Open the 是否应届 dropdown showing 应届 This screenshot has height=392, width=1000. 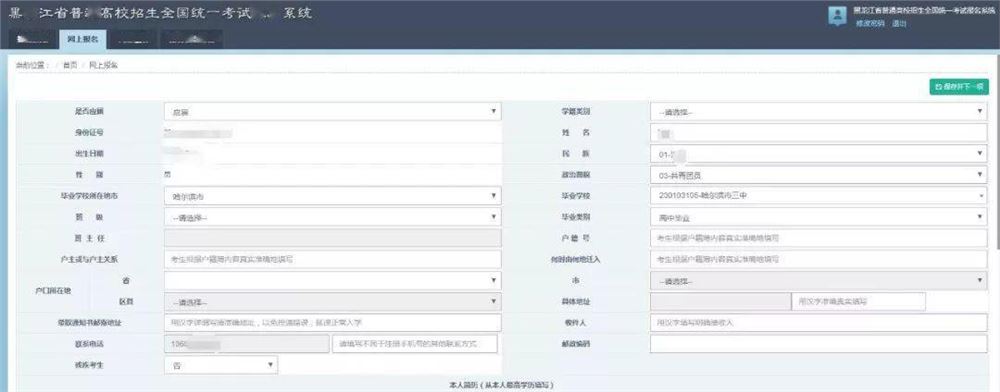point(332,112)
